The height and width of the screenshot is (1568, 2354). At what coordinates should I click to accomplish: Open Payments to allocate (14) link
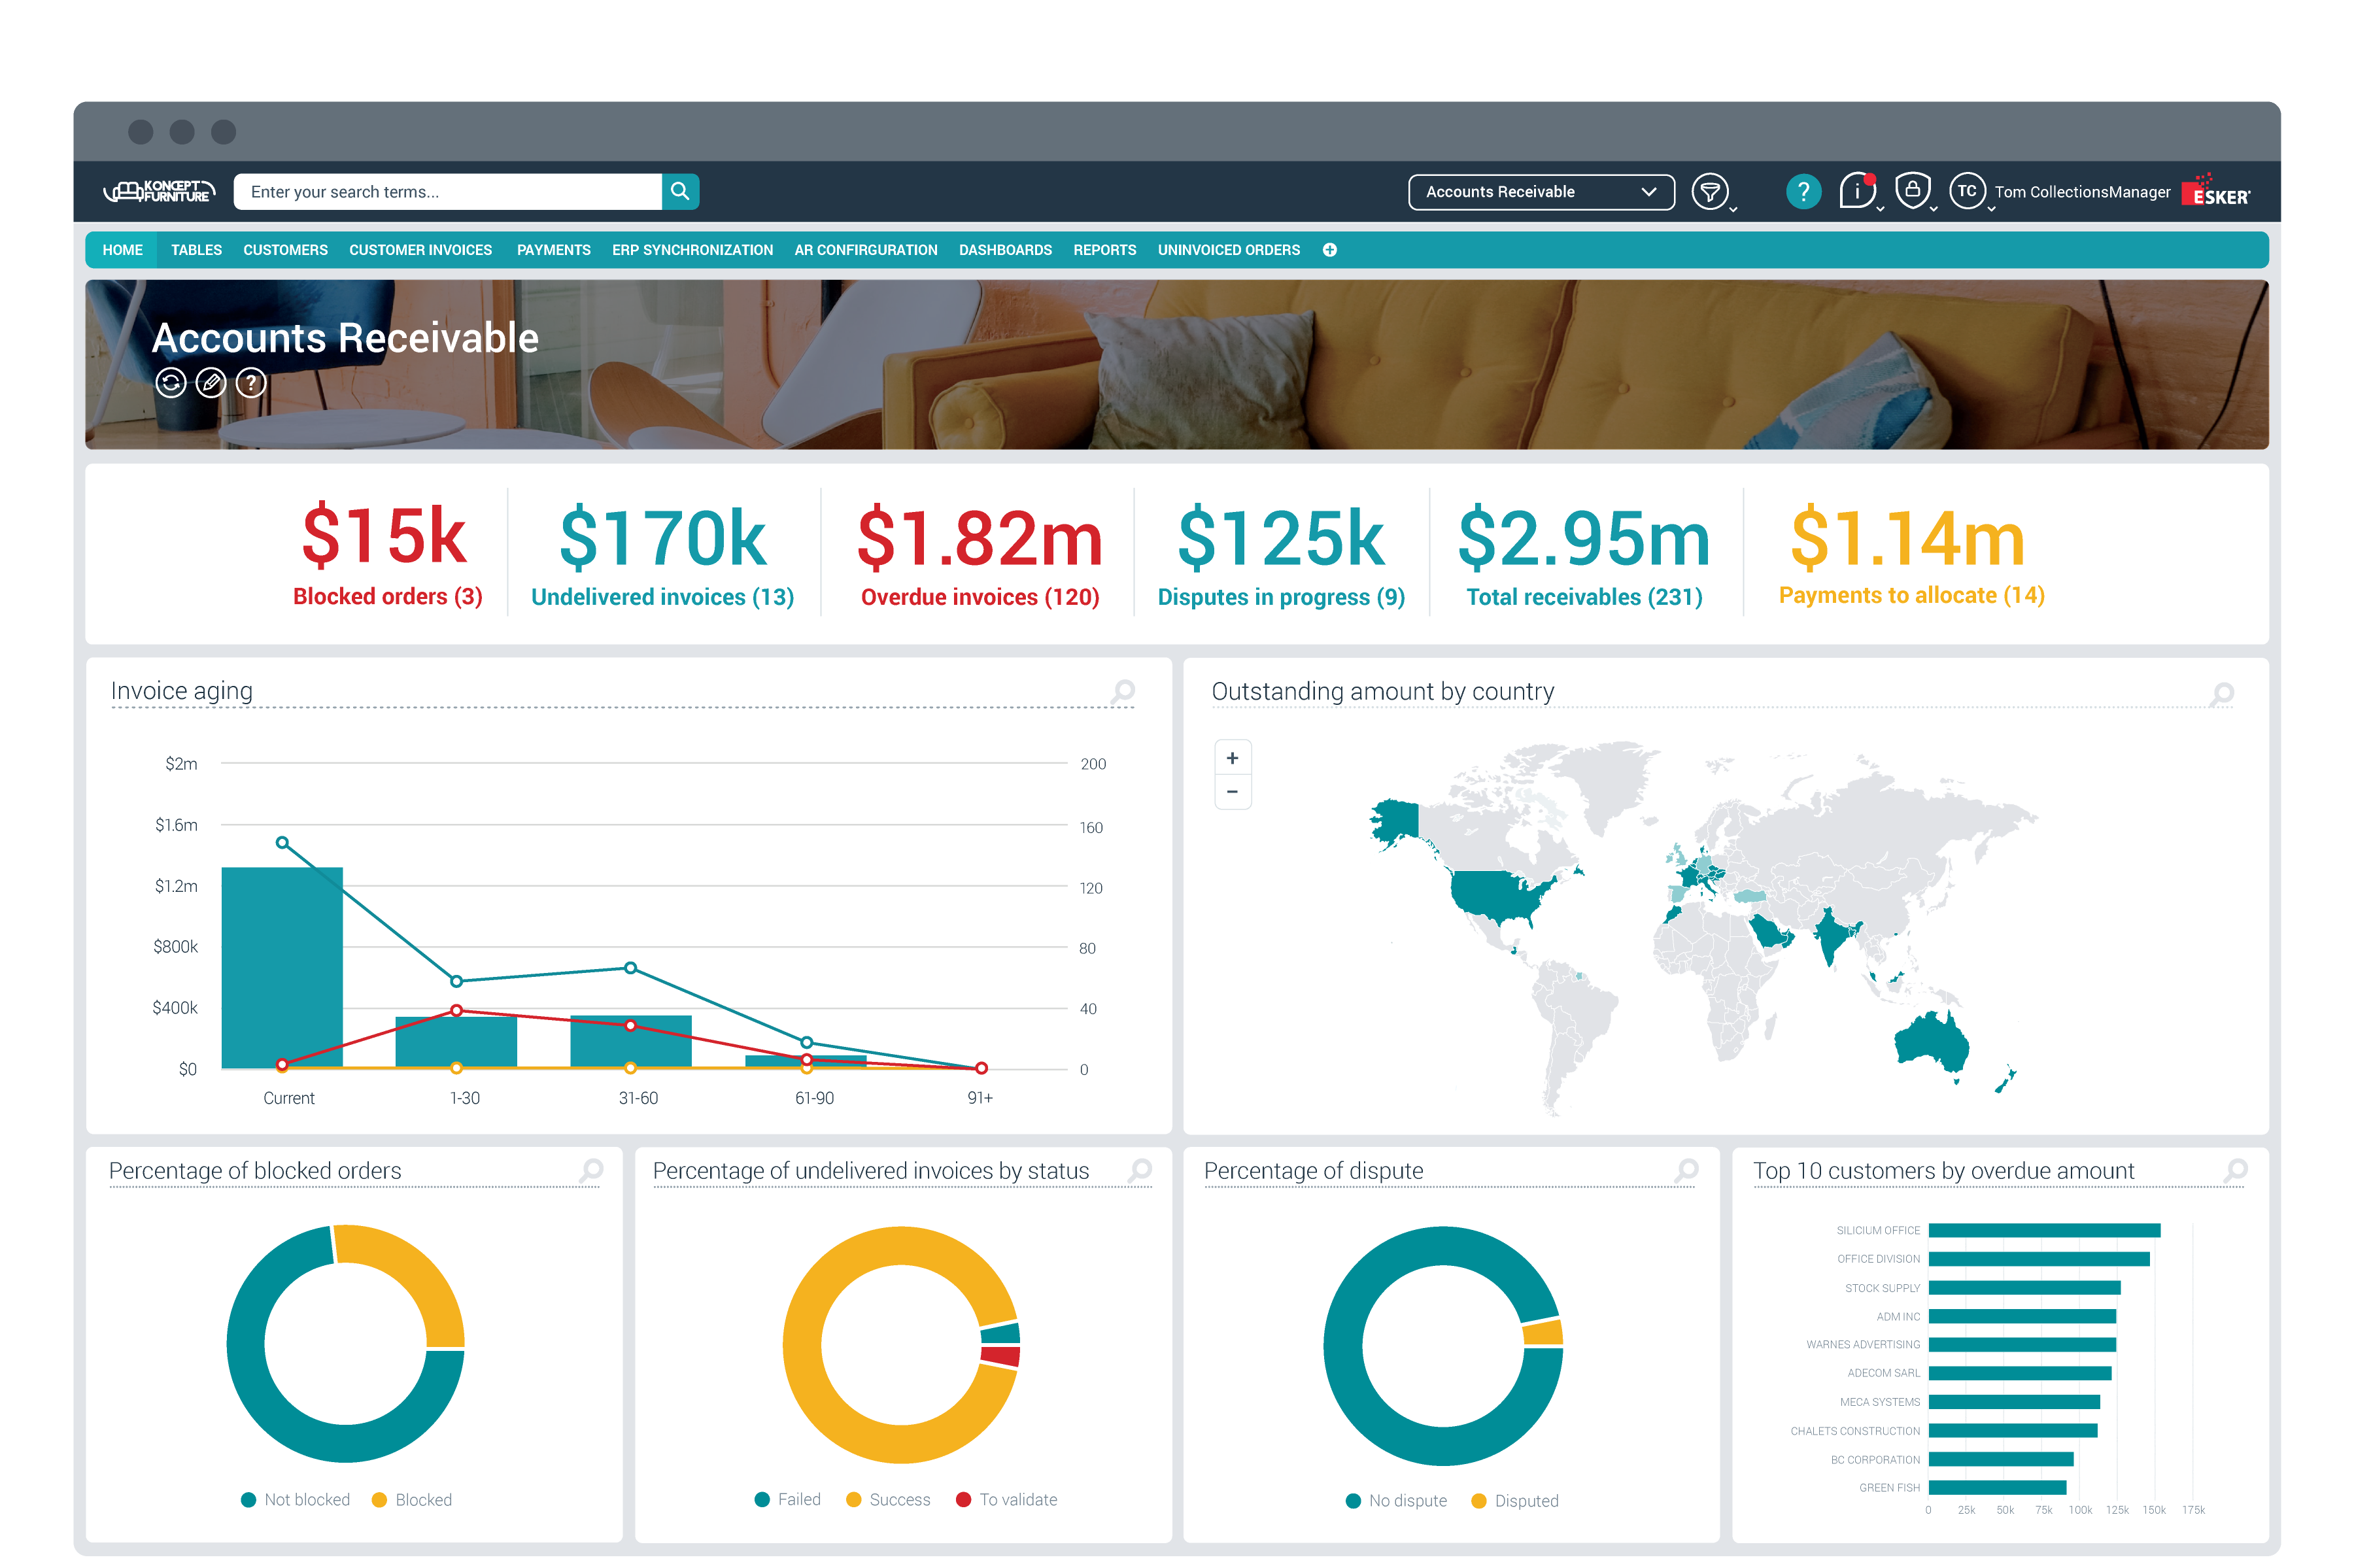click(x=1910, y=595)
